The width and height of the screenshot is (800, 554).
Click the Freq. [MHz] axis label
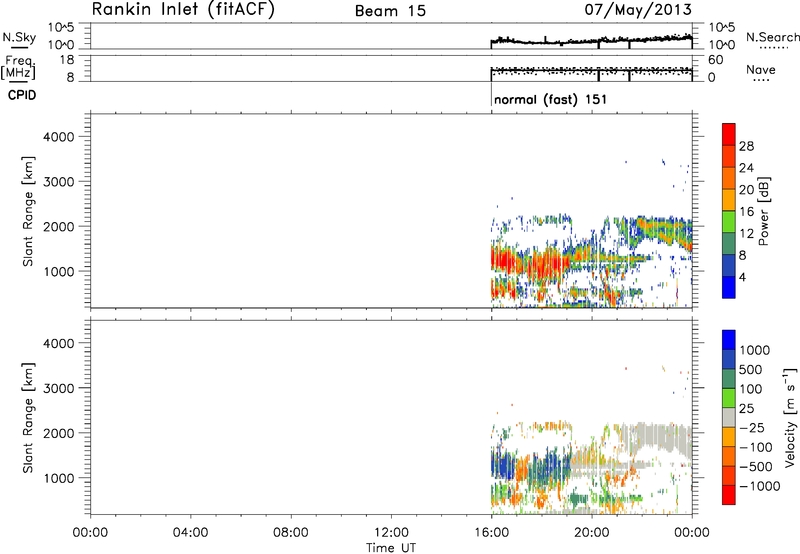click(x=18, y=67)
